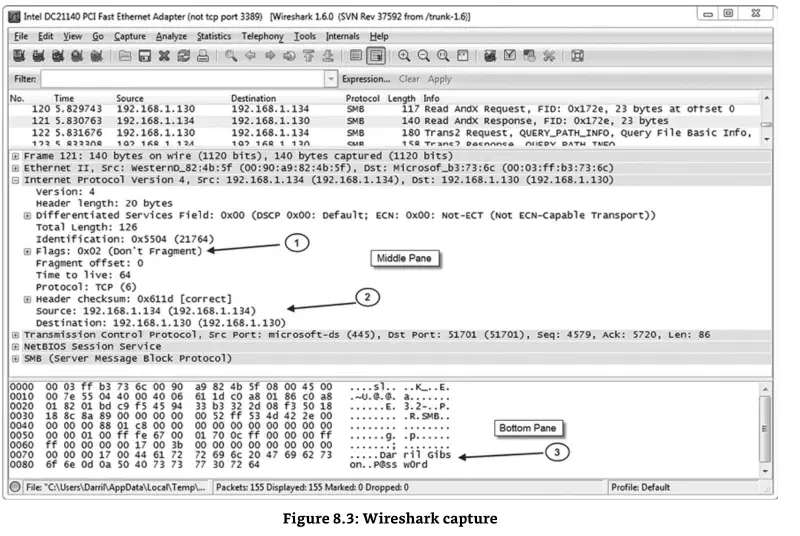Viewport: 800px width, 536px height.
Task: Restart the running capture
Action: point(96,56)
